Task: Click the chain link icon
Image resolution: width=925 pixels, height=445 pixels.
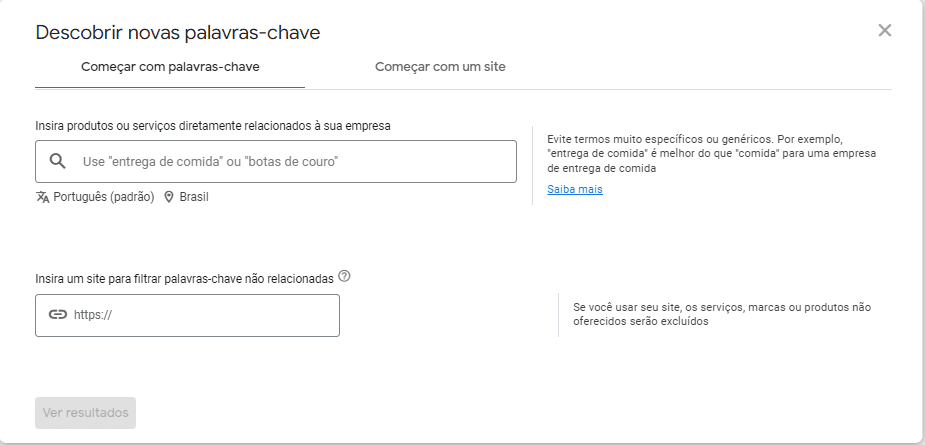Action: coord(58,315)
